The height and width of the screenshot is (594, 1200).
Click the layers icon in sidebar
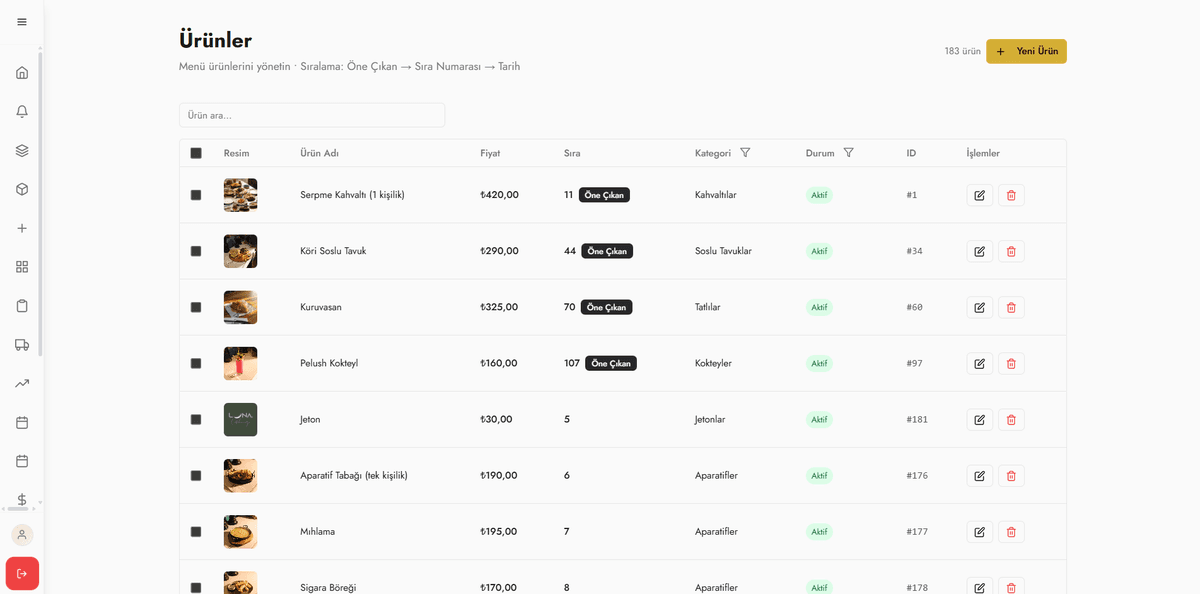tap(22, 150)
